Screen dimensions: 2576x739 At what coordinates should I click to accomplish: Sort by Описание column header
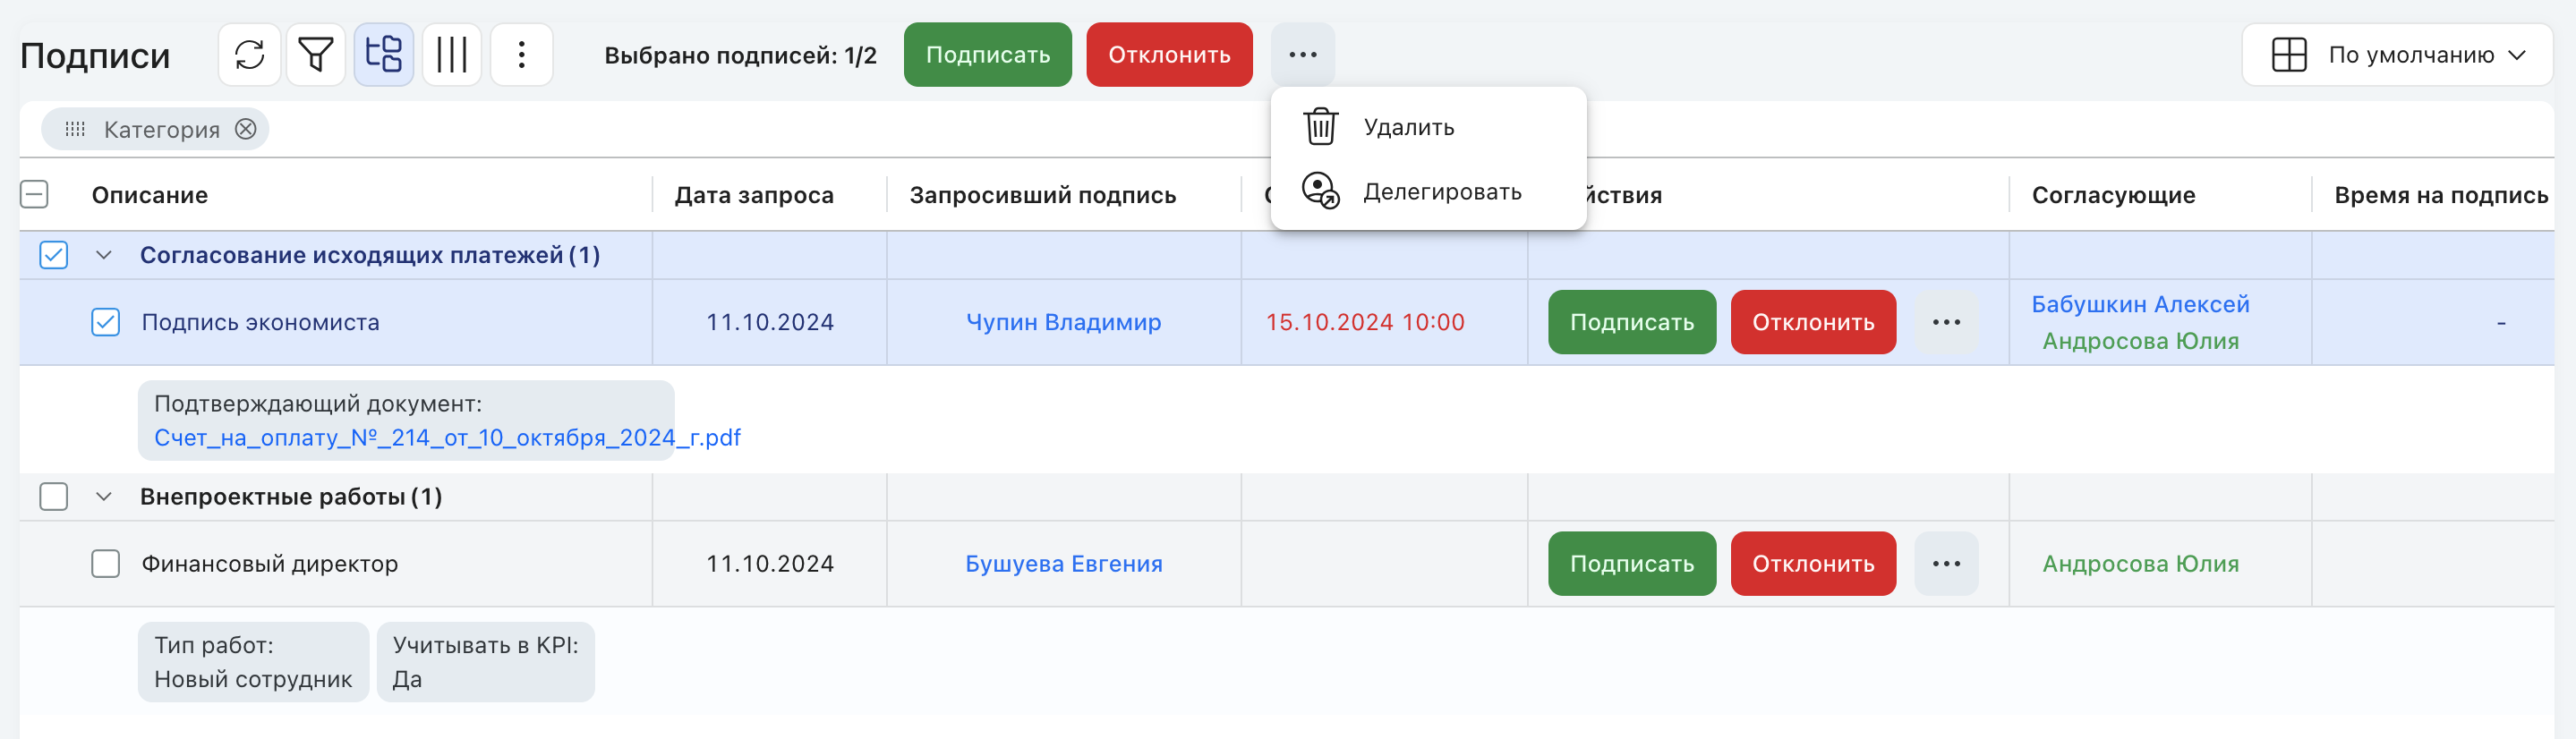tap(150, 195)
